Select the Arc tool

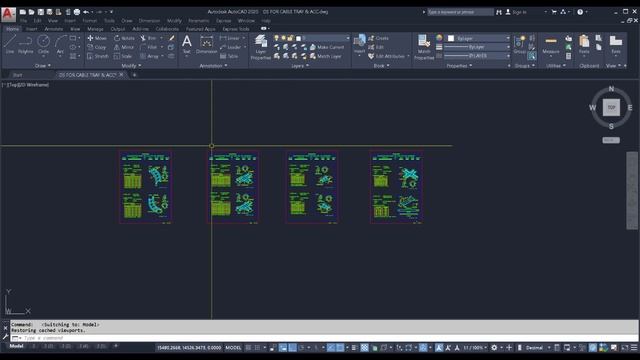click(60, 44)
